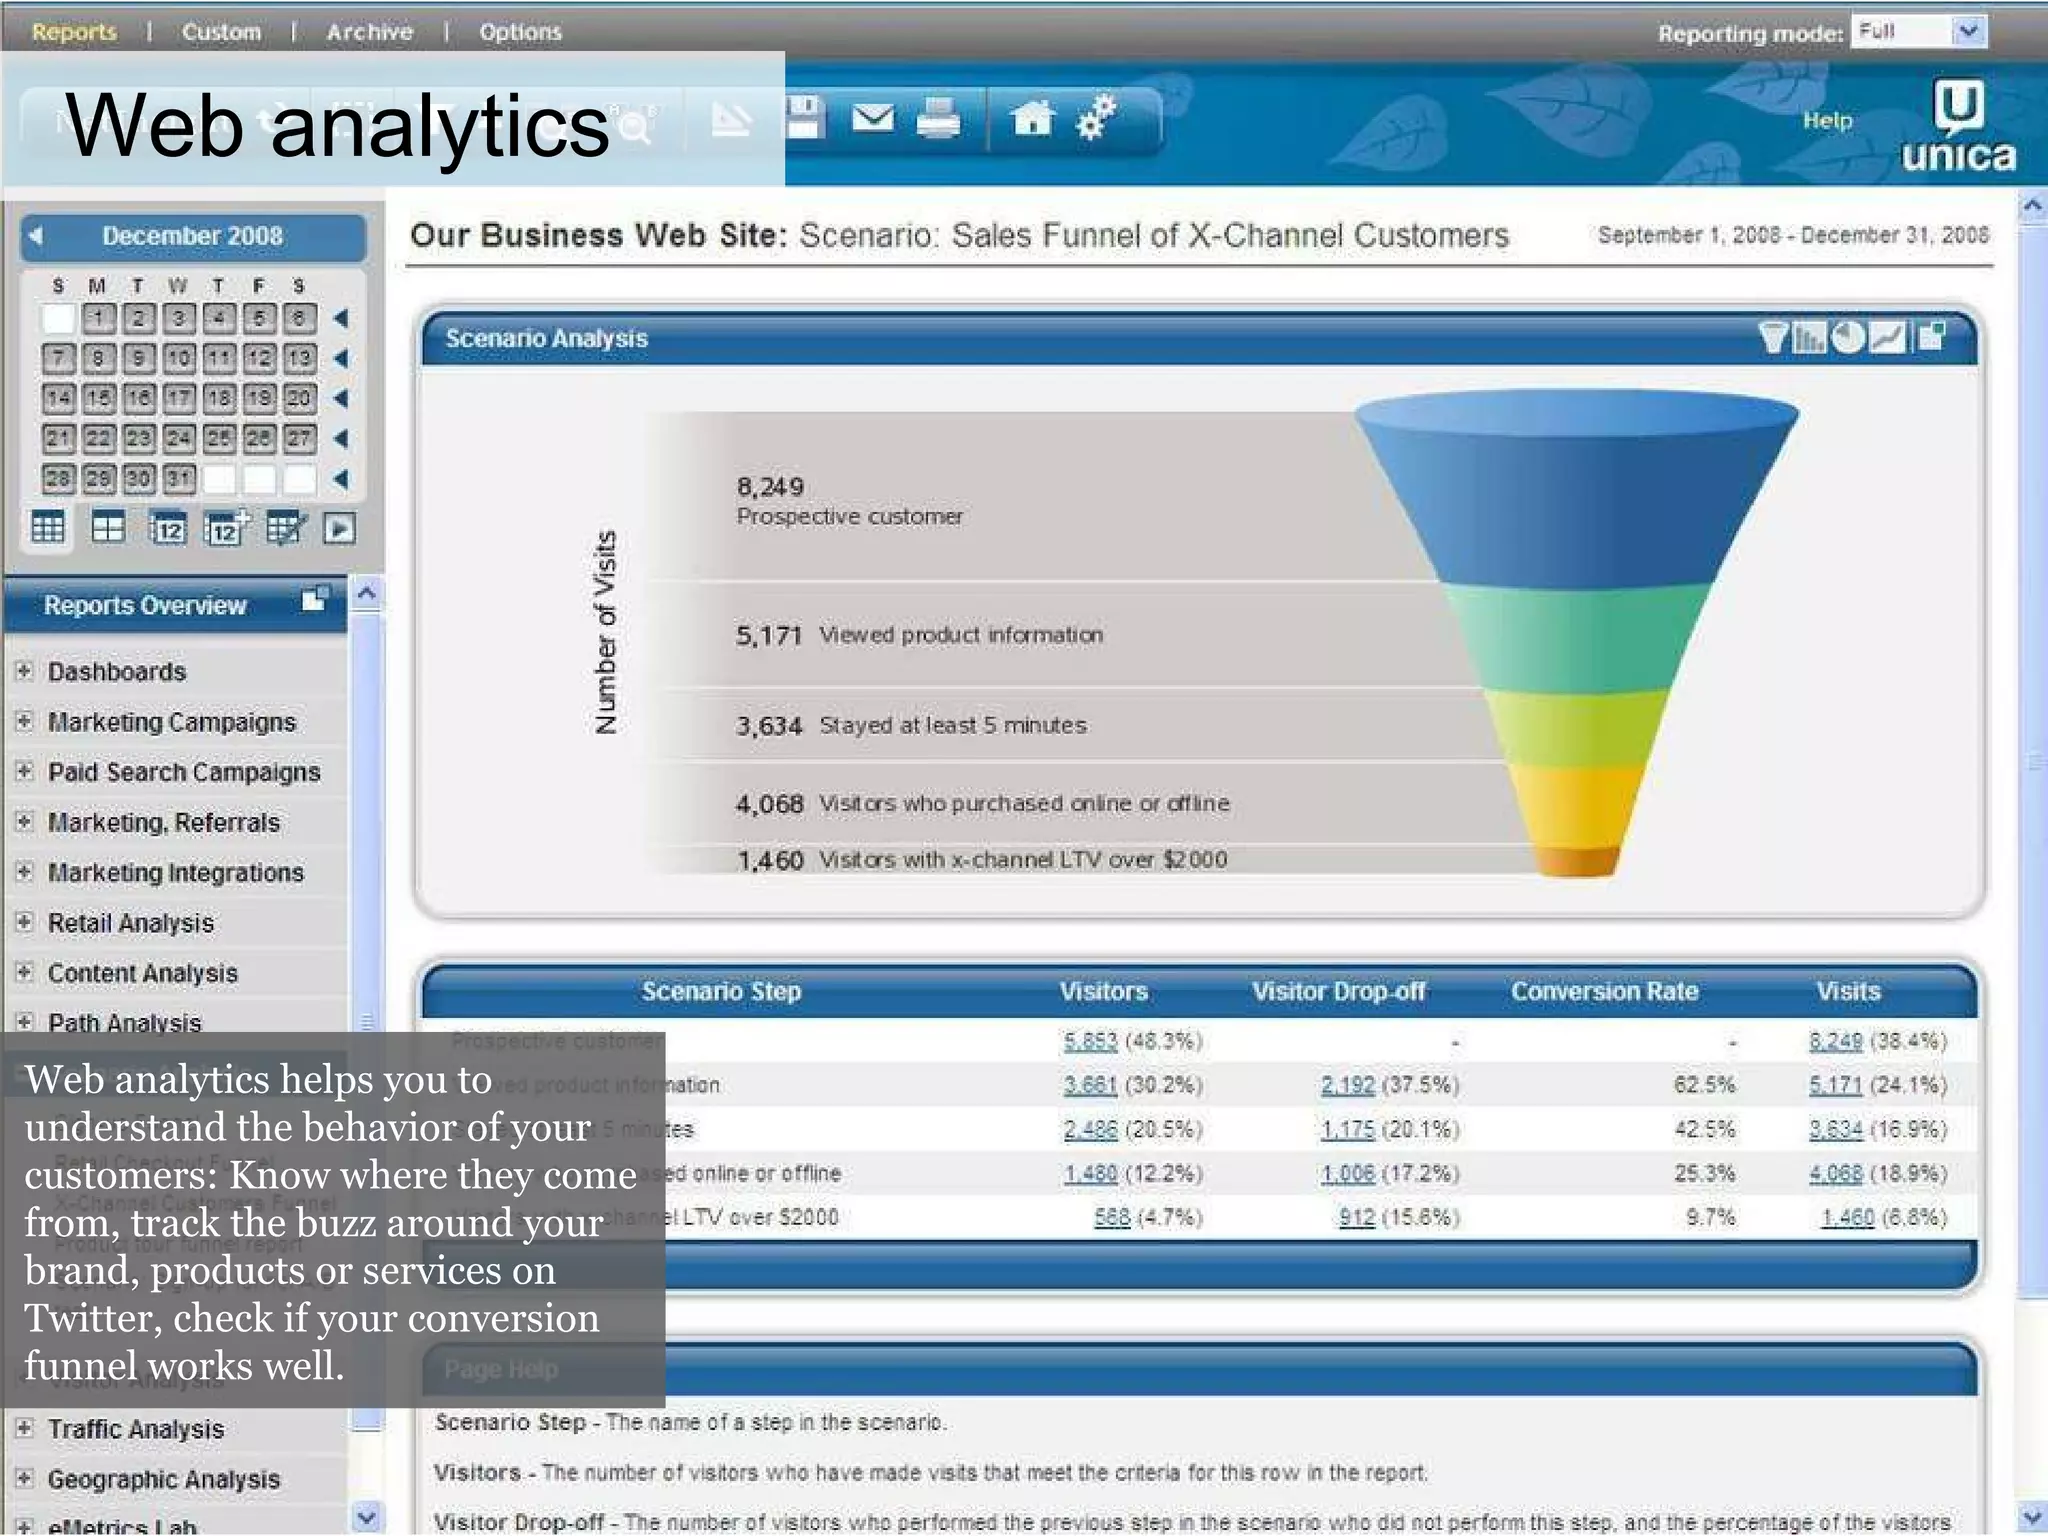Select December 7 in the calendar
The height and width of the screenshot is (1536, 2048).
tap(58, 358)
